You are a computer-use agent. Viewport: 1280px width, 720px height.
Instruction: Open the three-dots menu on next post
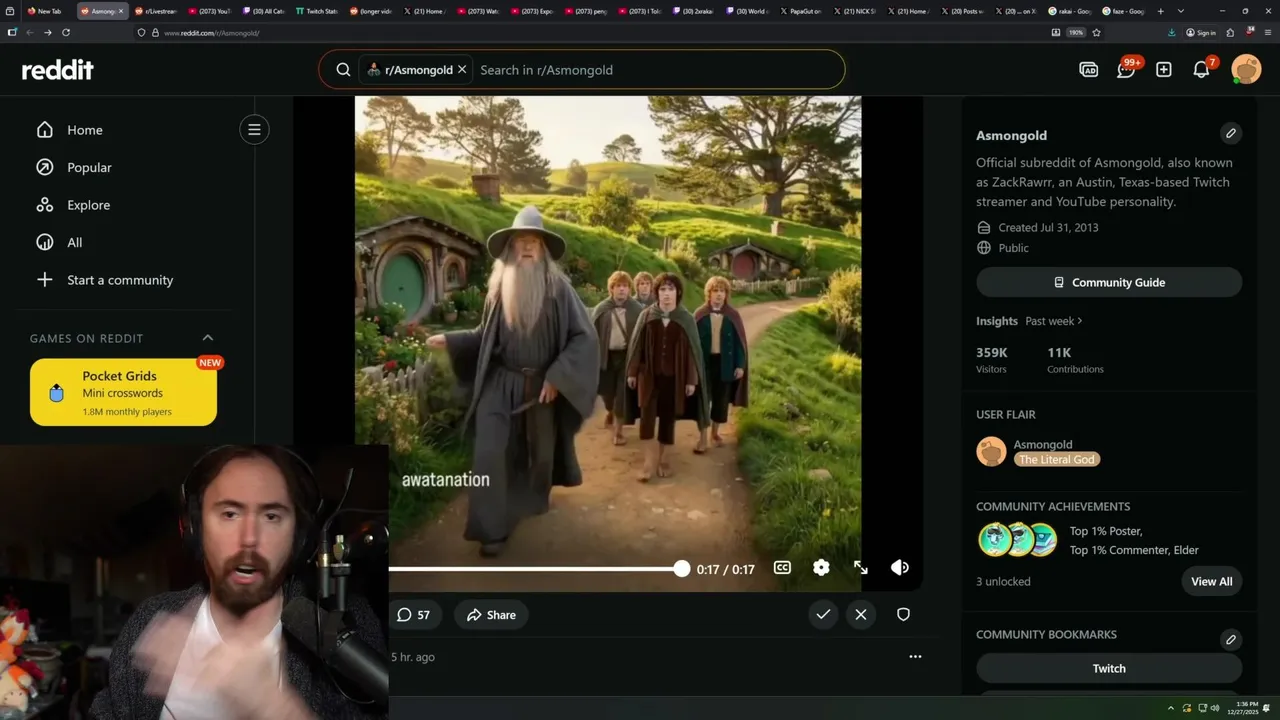point(915,657)
